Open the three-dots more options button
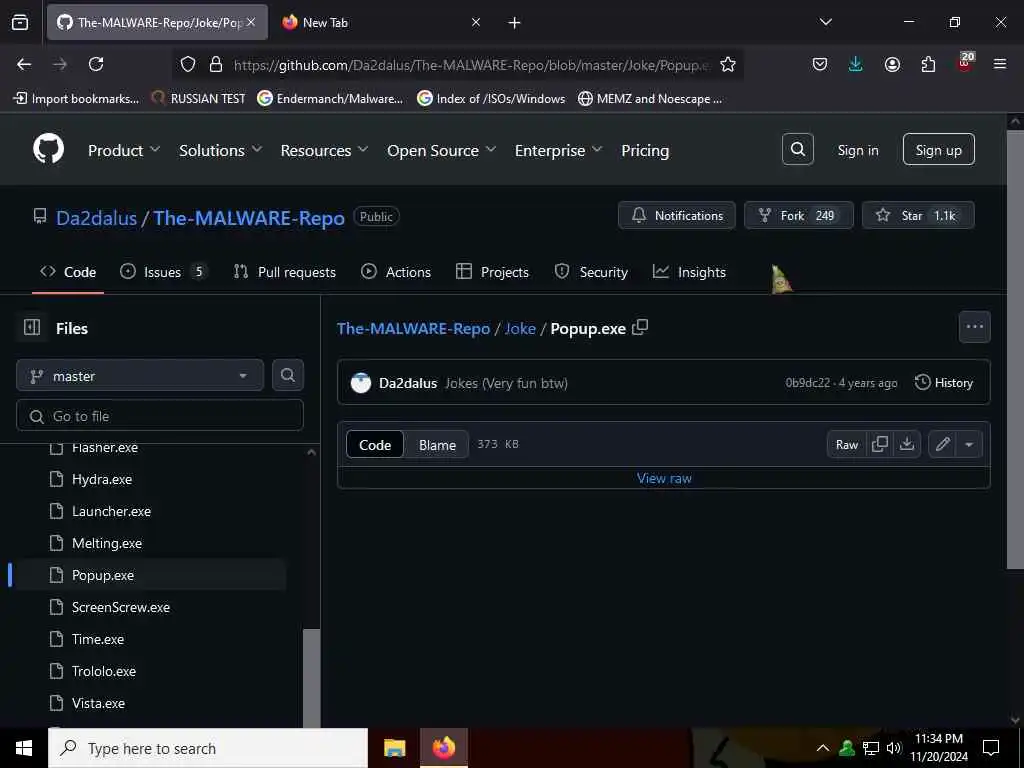1024x768 pixels. 974,327
